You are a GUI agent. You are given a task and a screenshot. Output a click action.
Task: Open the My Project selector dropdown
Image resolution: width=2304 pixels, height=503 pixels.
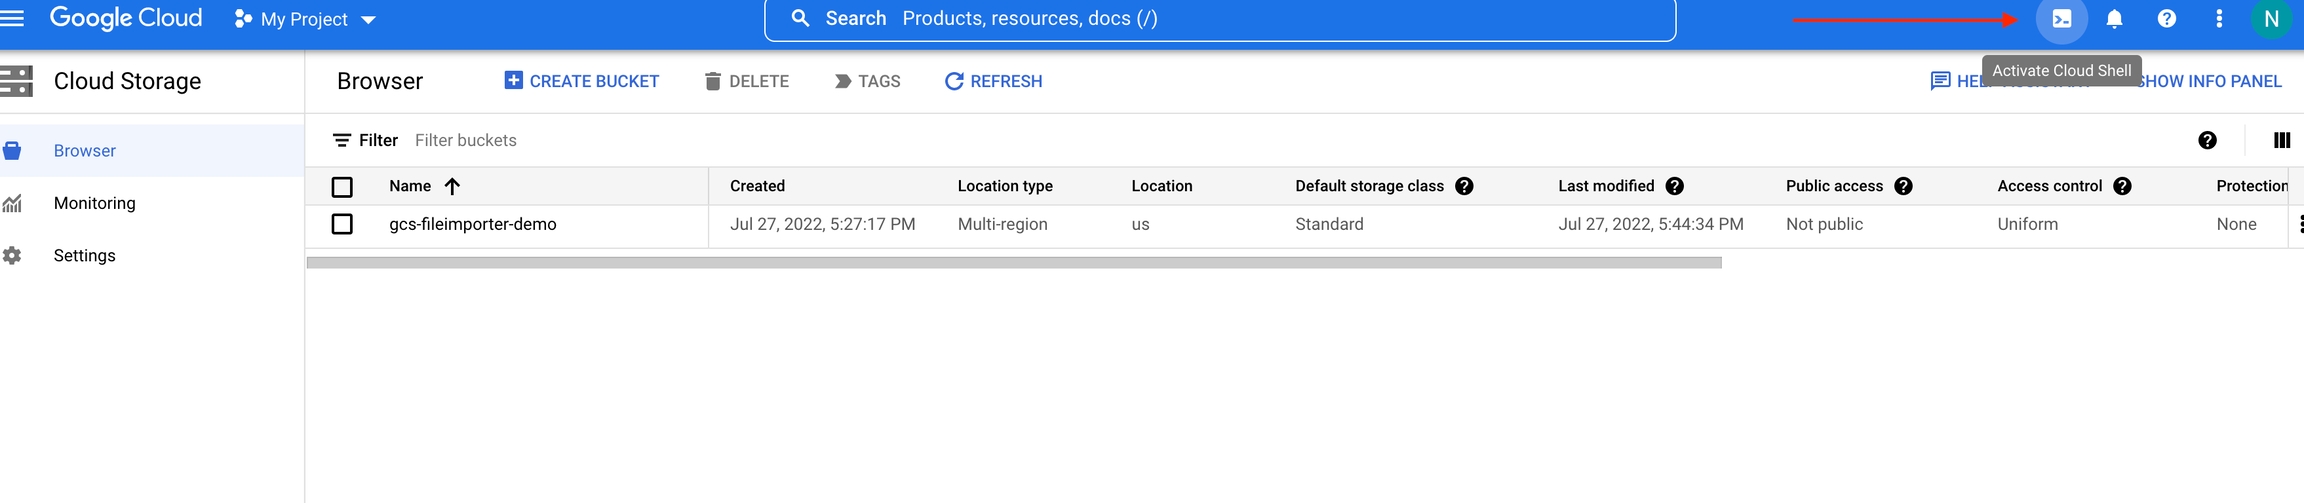coord(305,19)
